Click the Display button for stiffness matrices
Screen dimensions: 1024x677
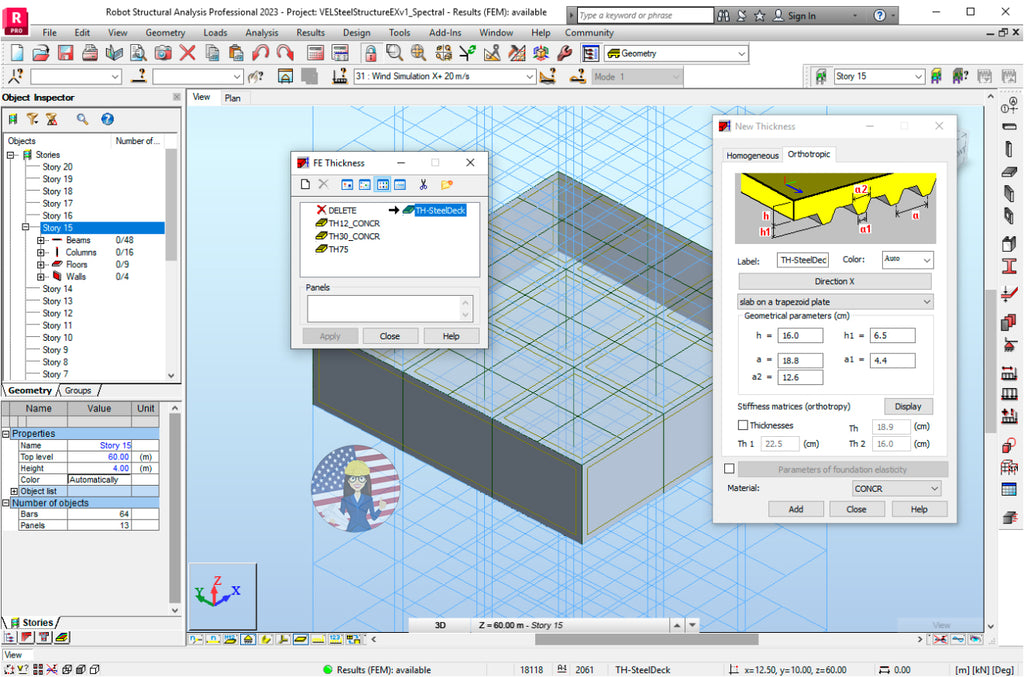[x=908, y=406]
